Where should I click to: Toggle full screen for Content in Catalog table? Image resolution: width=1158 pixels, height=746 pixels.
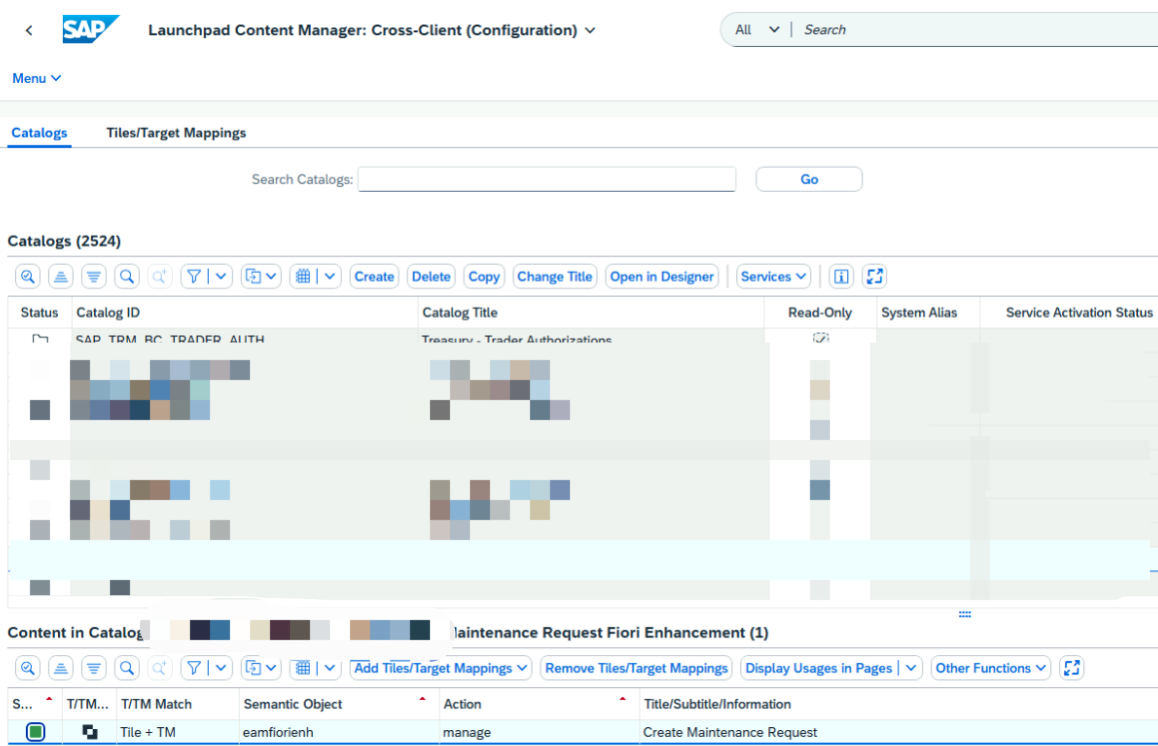(x=1072, y=668)
